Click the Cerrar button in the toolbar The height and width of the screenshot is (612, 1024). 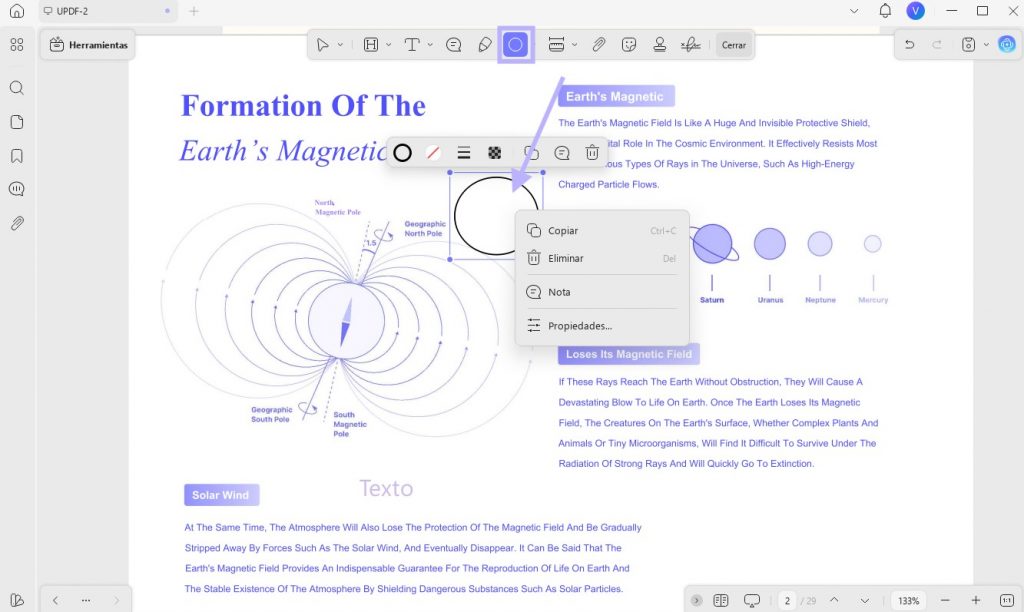tap(733, 45)
